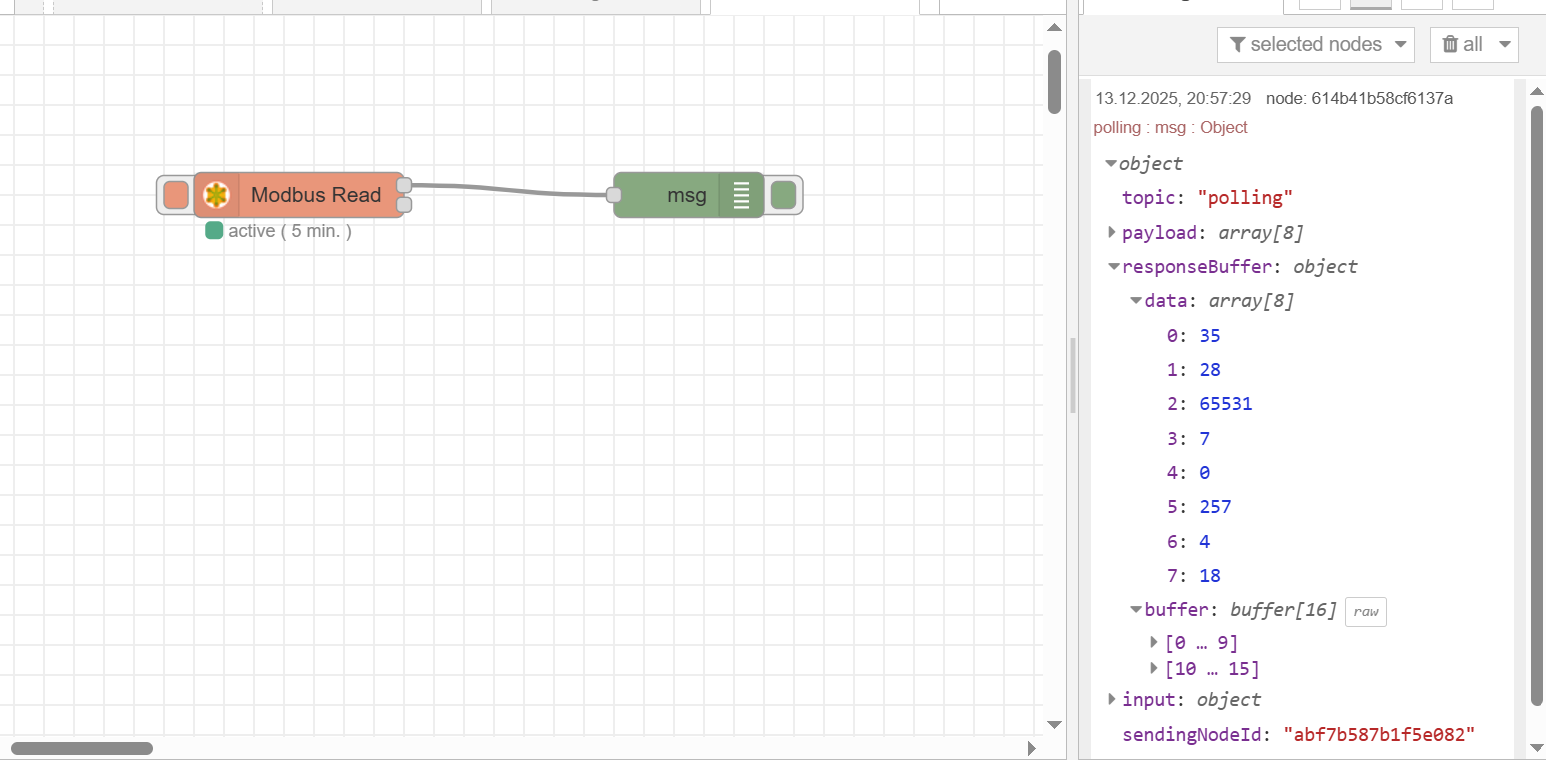Click the input port of msg node
Image resolution: width=1546 pixels, height=760 pixels.
click(x=614, y=195)
